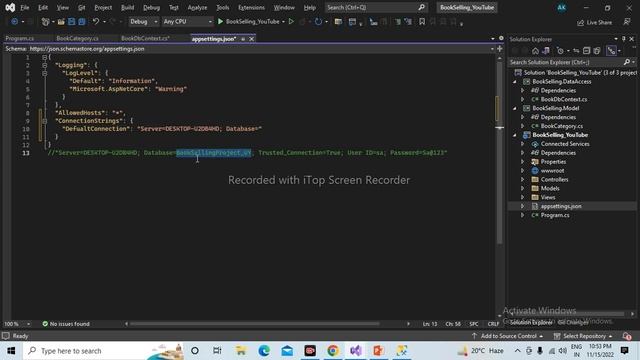
Task: Open the feedback icon beside Live Share
Action: [x=627, y=22]
